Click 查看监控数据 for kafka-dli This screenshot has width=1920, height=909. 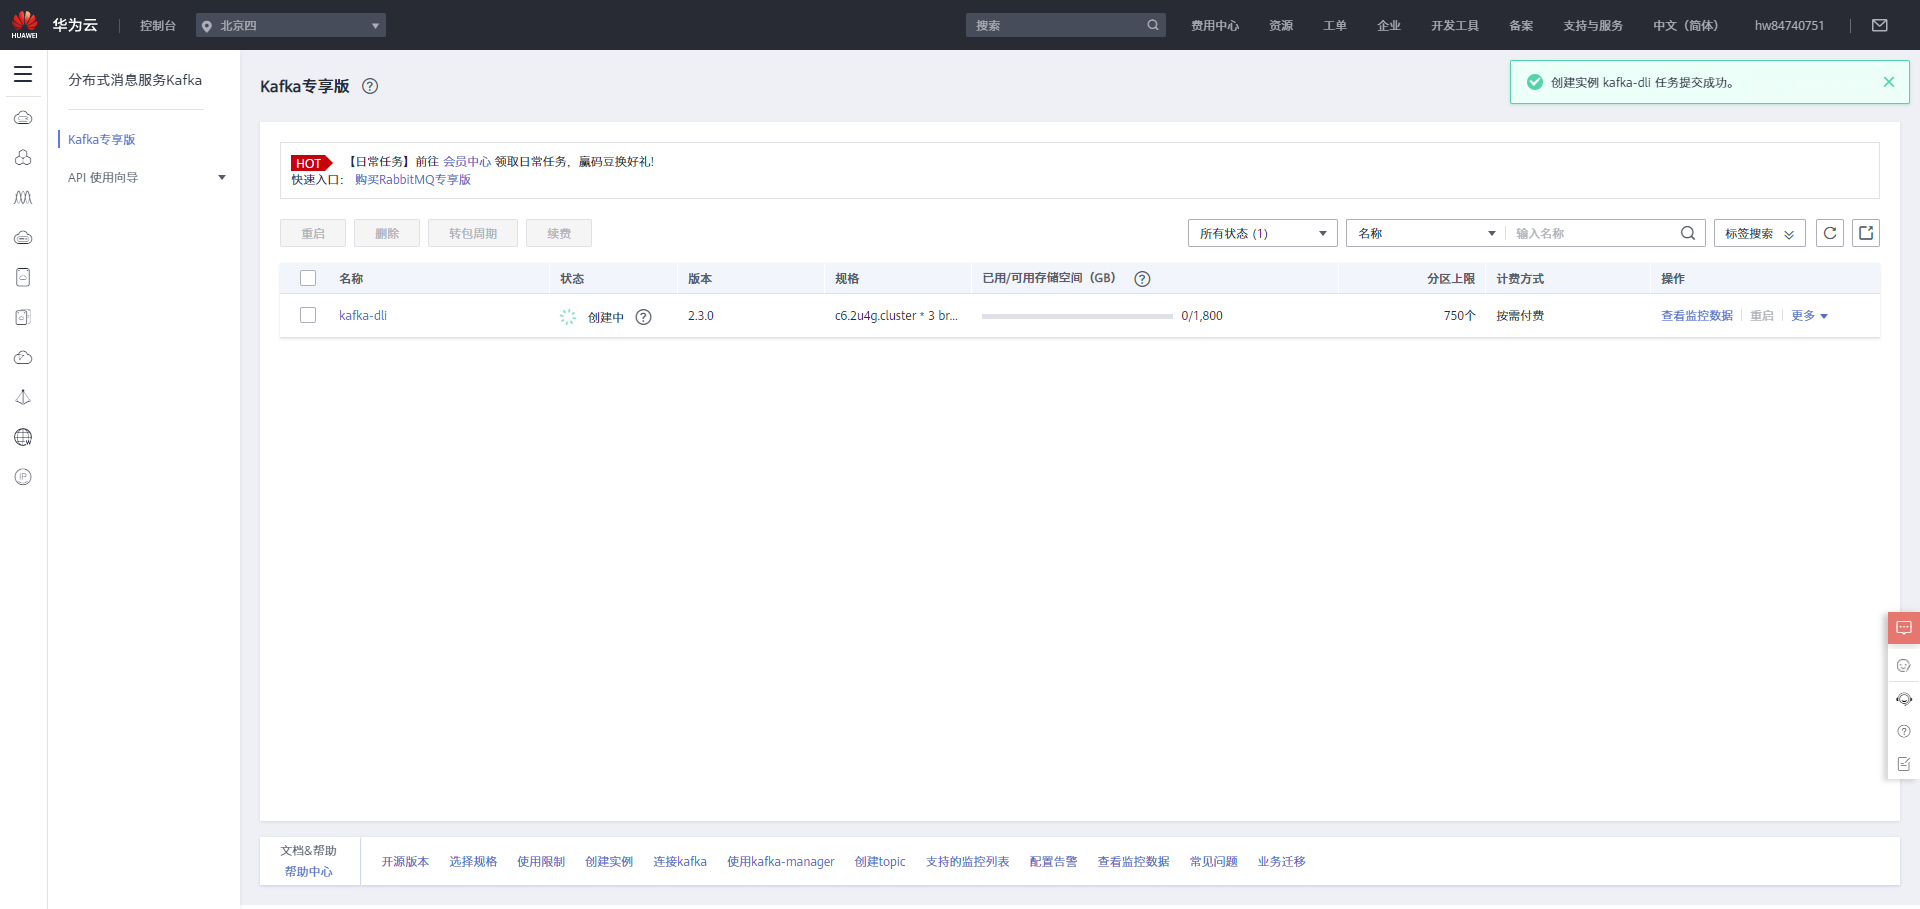tap(1697, 316)
